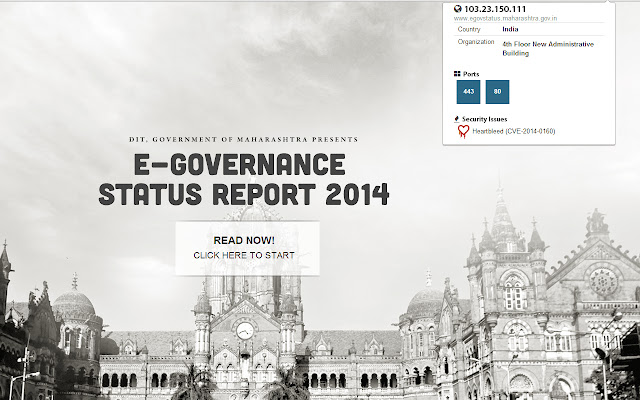Select the 103.23.150.111 IP address heading
This screenshot has height=400, width=640.
[495, 9]
